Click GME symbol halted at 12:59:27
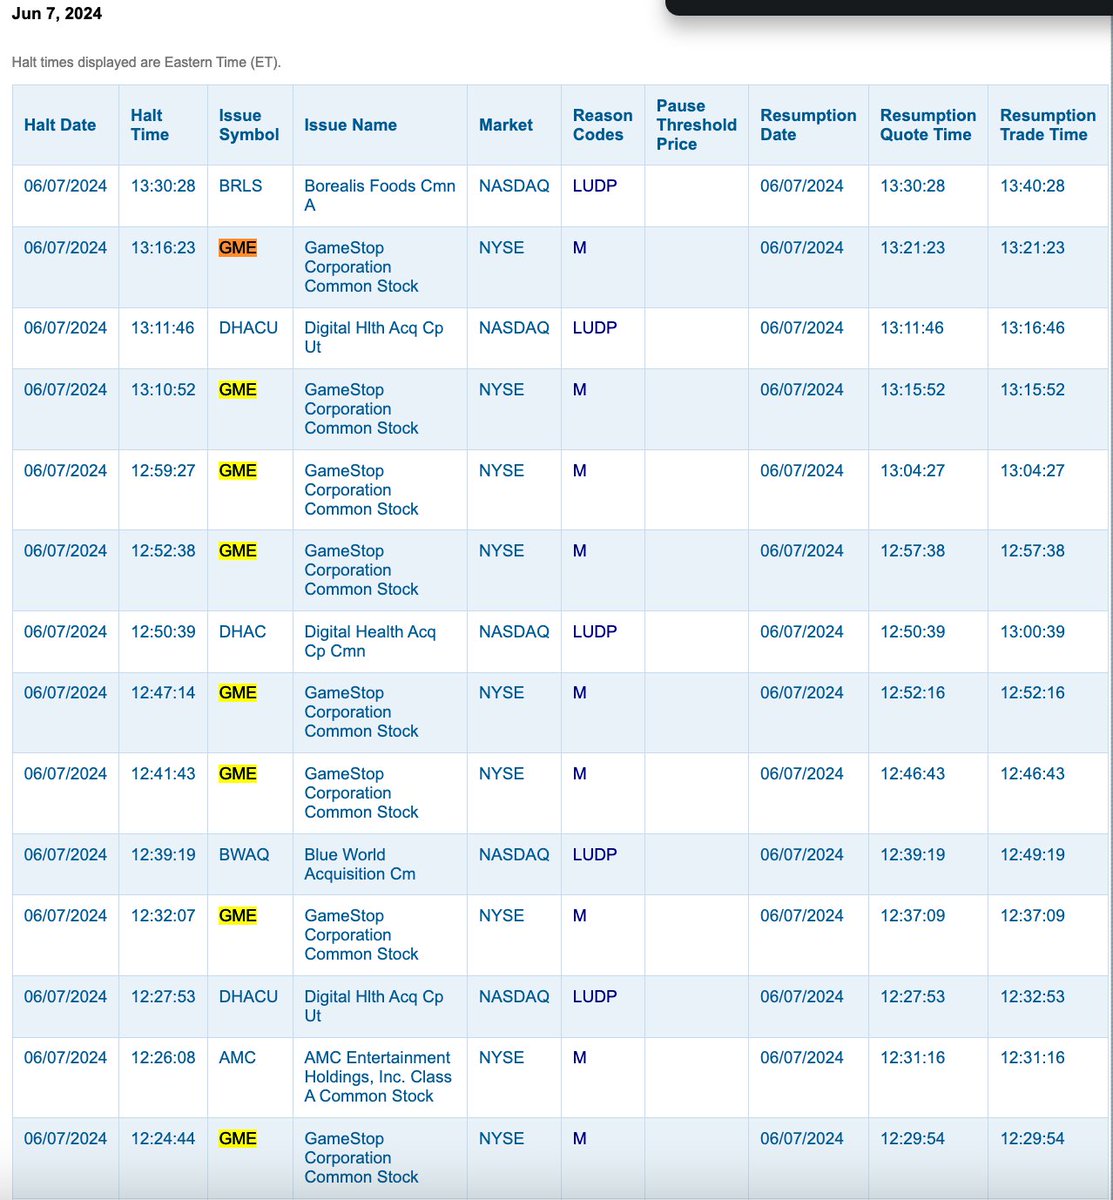Screen dimensions: 1113x1200 point(238,471)
